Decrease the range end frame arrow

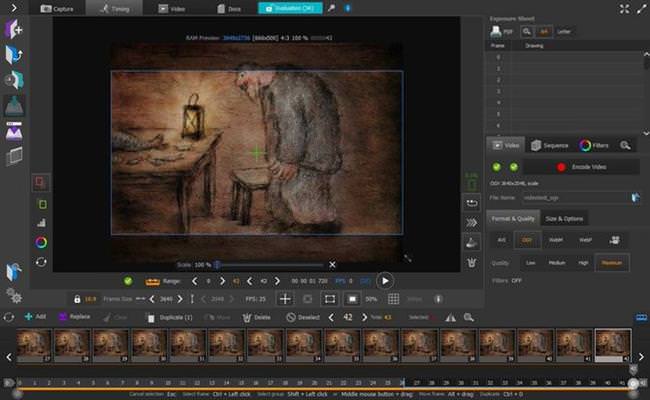click(x=250, y=281)
